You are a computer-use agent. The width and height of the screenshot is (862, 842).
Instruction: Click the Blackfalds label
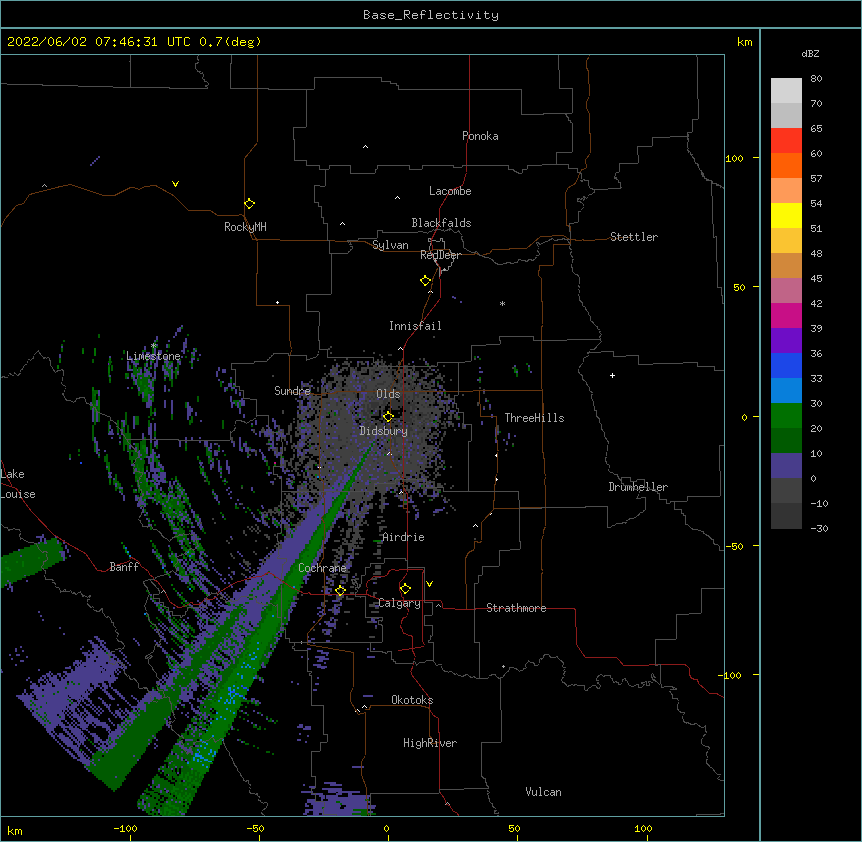pyautogui.click(x=441, y=223)
